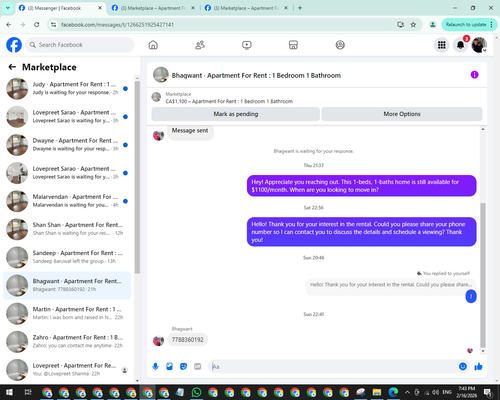Screen dimensions: 500x400
Task: Switch to the third tab, Marketplace
Action: pyautogui.click(x=246, y=8)
